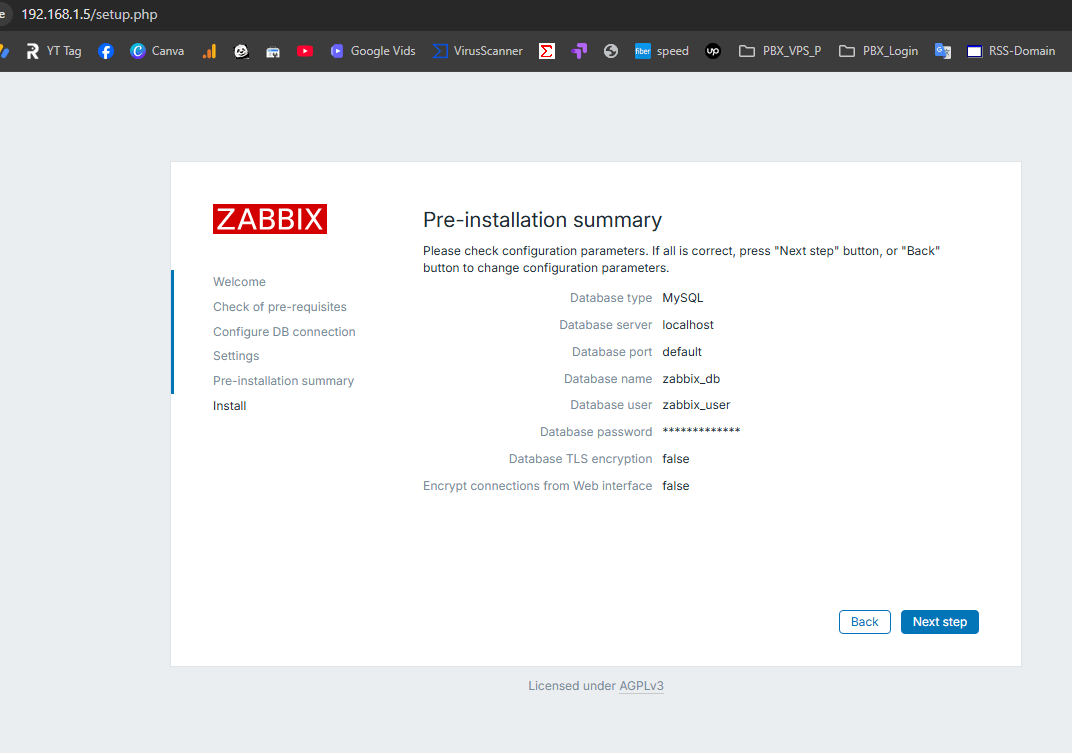Open the Google Translate bookmark icon

pyautogui.click(x=943, y=51)
